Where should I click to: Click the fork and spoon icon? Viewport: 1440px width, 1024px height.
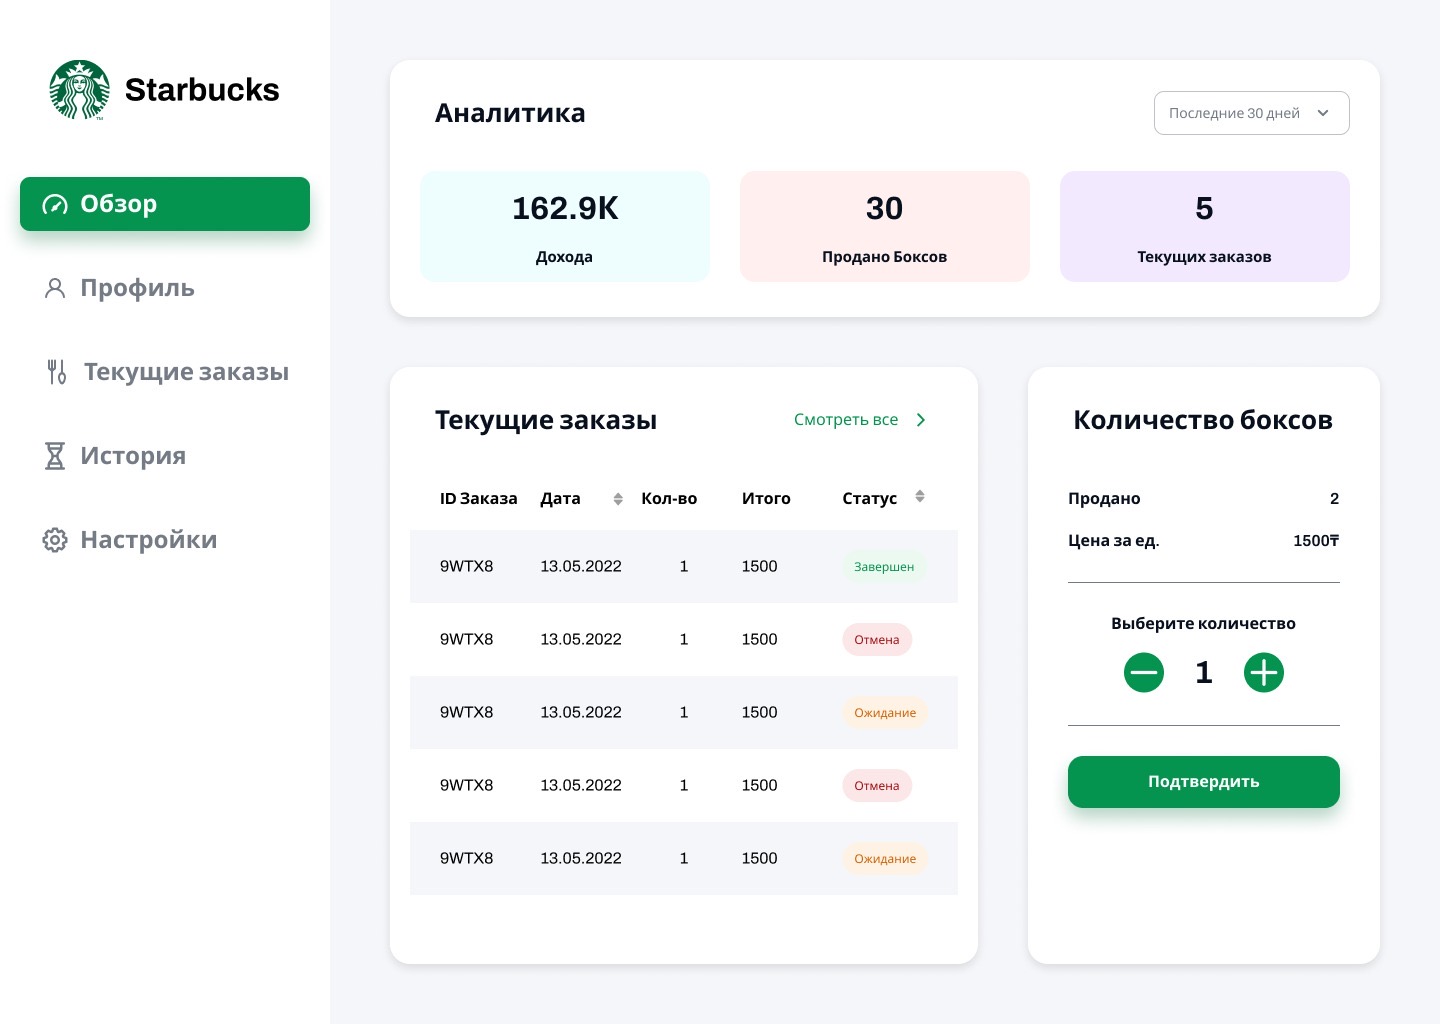[57, 372]
